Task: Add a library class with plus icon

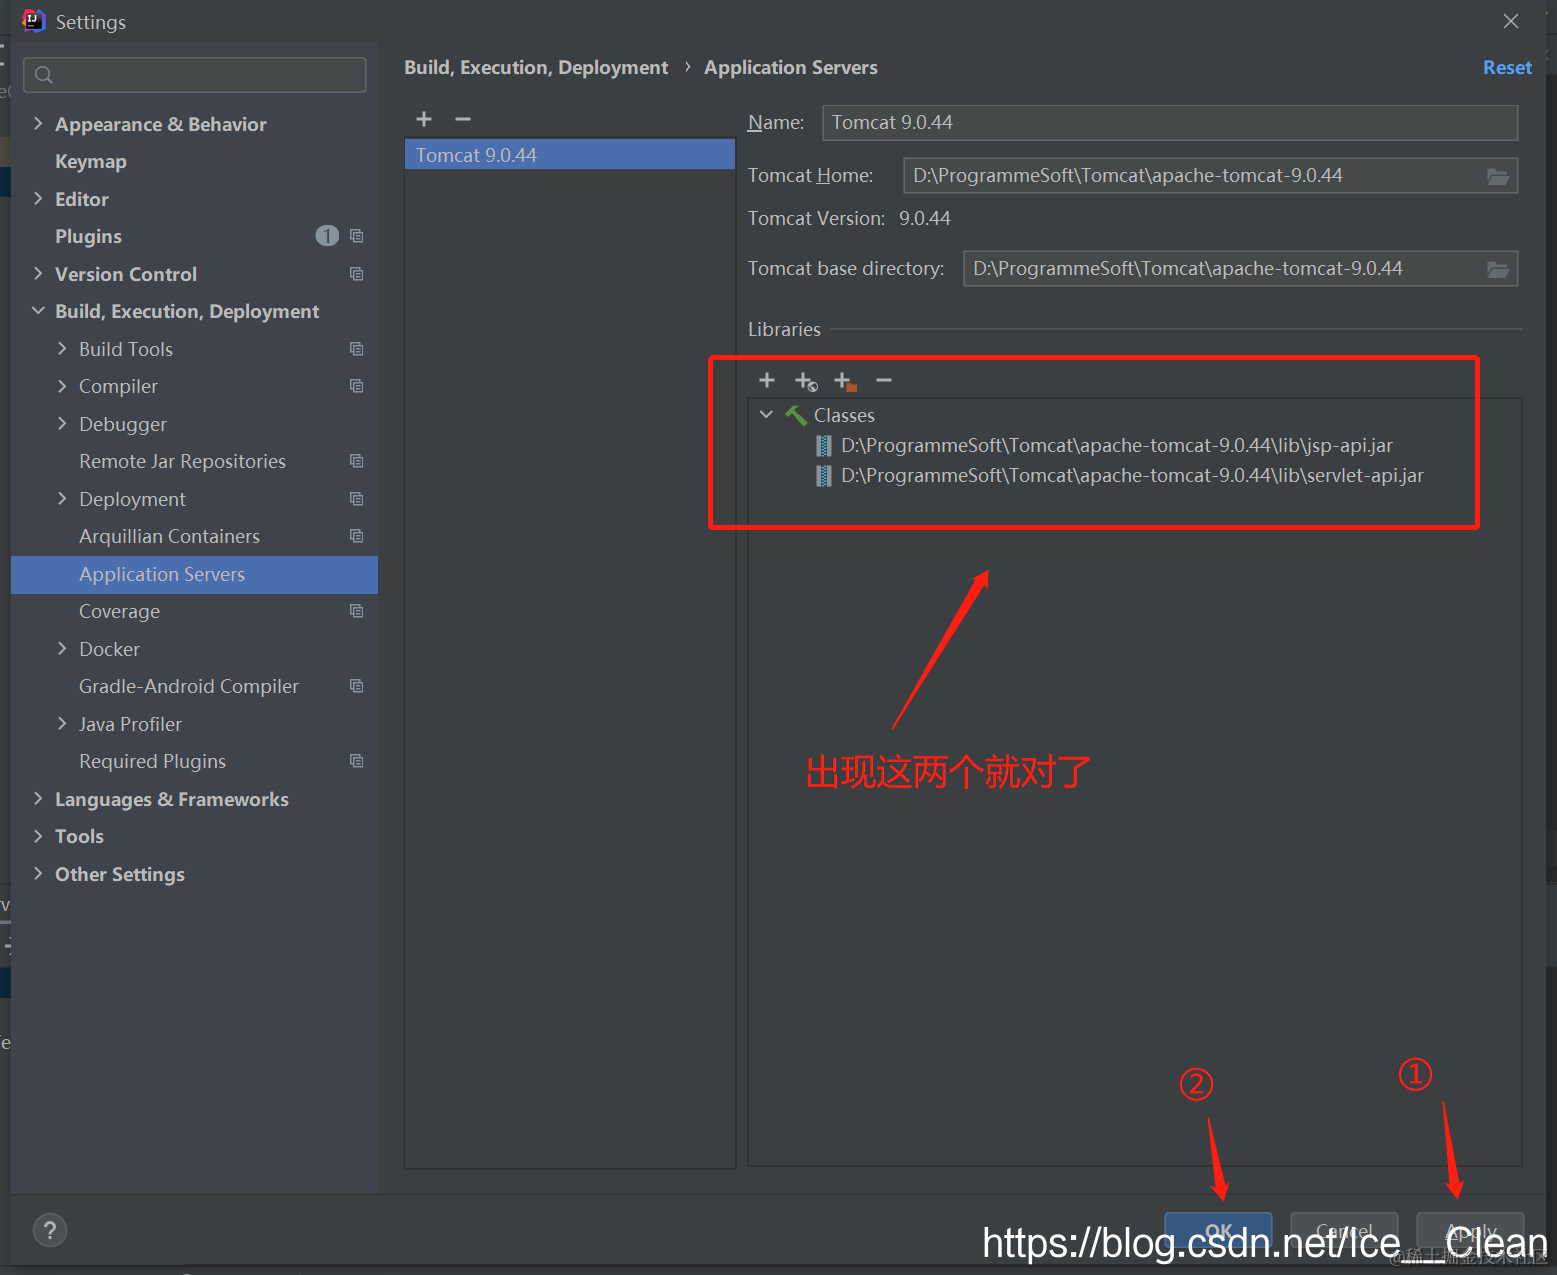Action: click(x=767, y=380)
